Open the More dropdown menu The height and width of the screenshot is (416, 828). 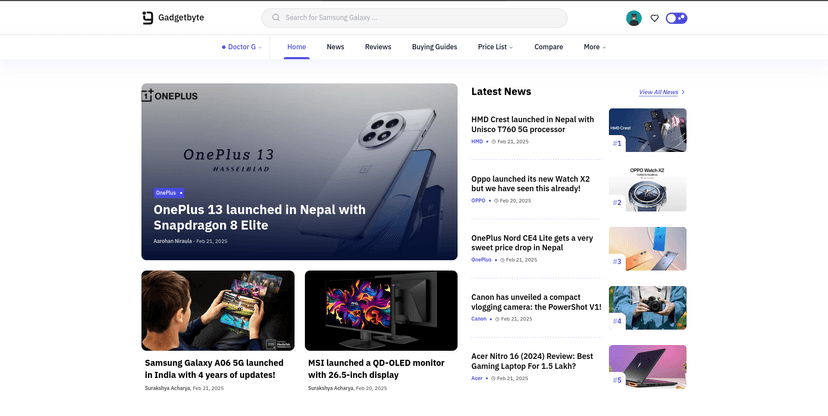pyautogui.click(x=595, y=47)
